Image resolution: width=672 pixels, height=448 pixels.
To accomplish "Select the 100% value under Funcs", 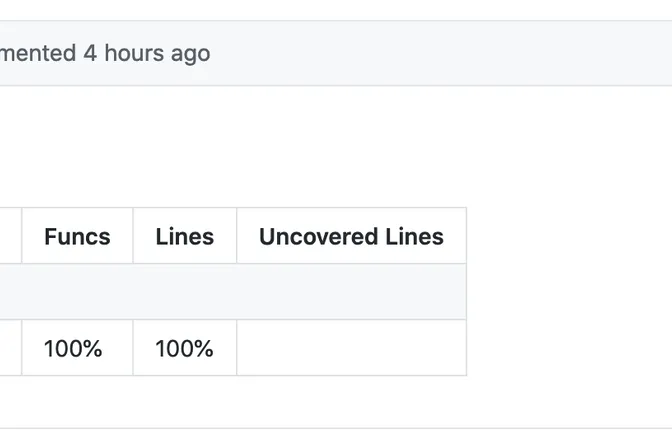I will click(x=73, y=348).
